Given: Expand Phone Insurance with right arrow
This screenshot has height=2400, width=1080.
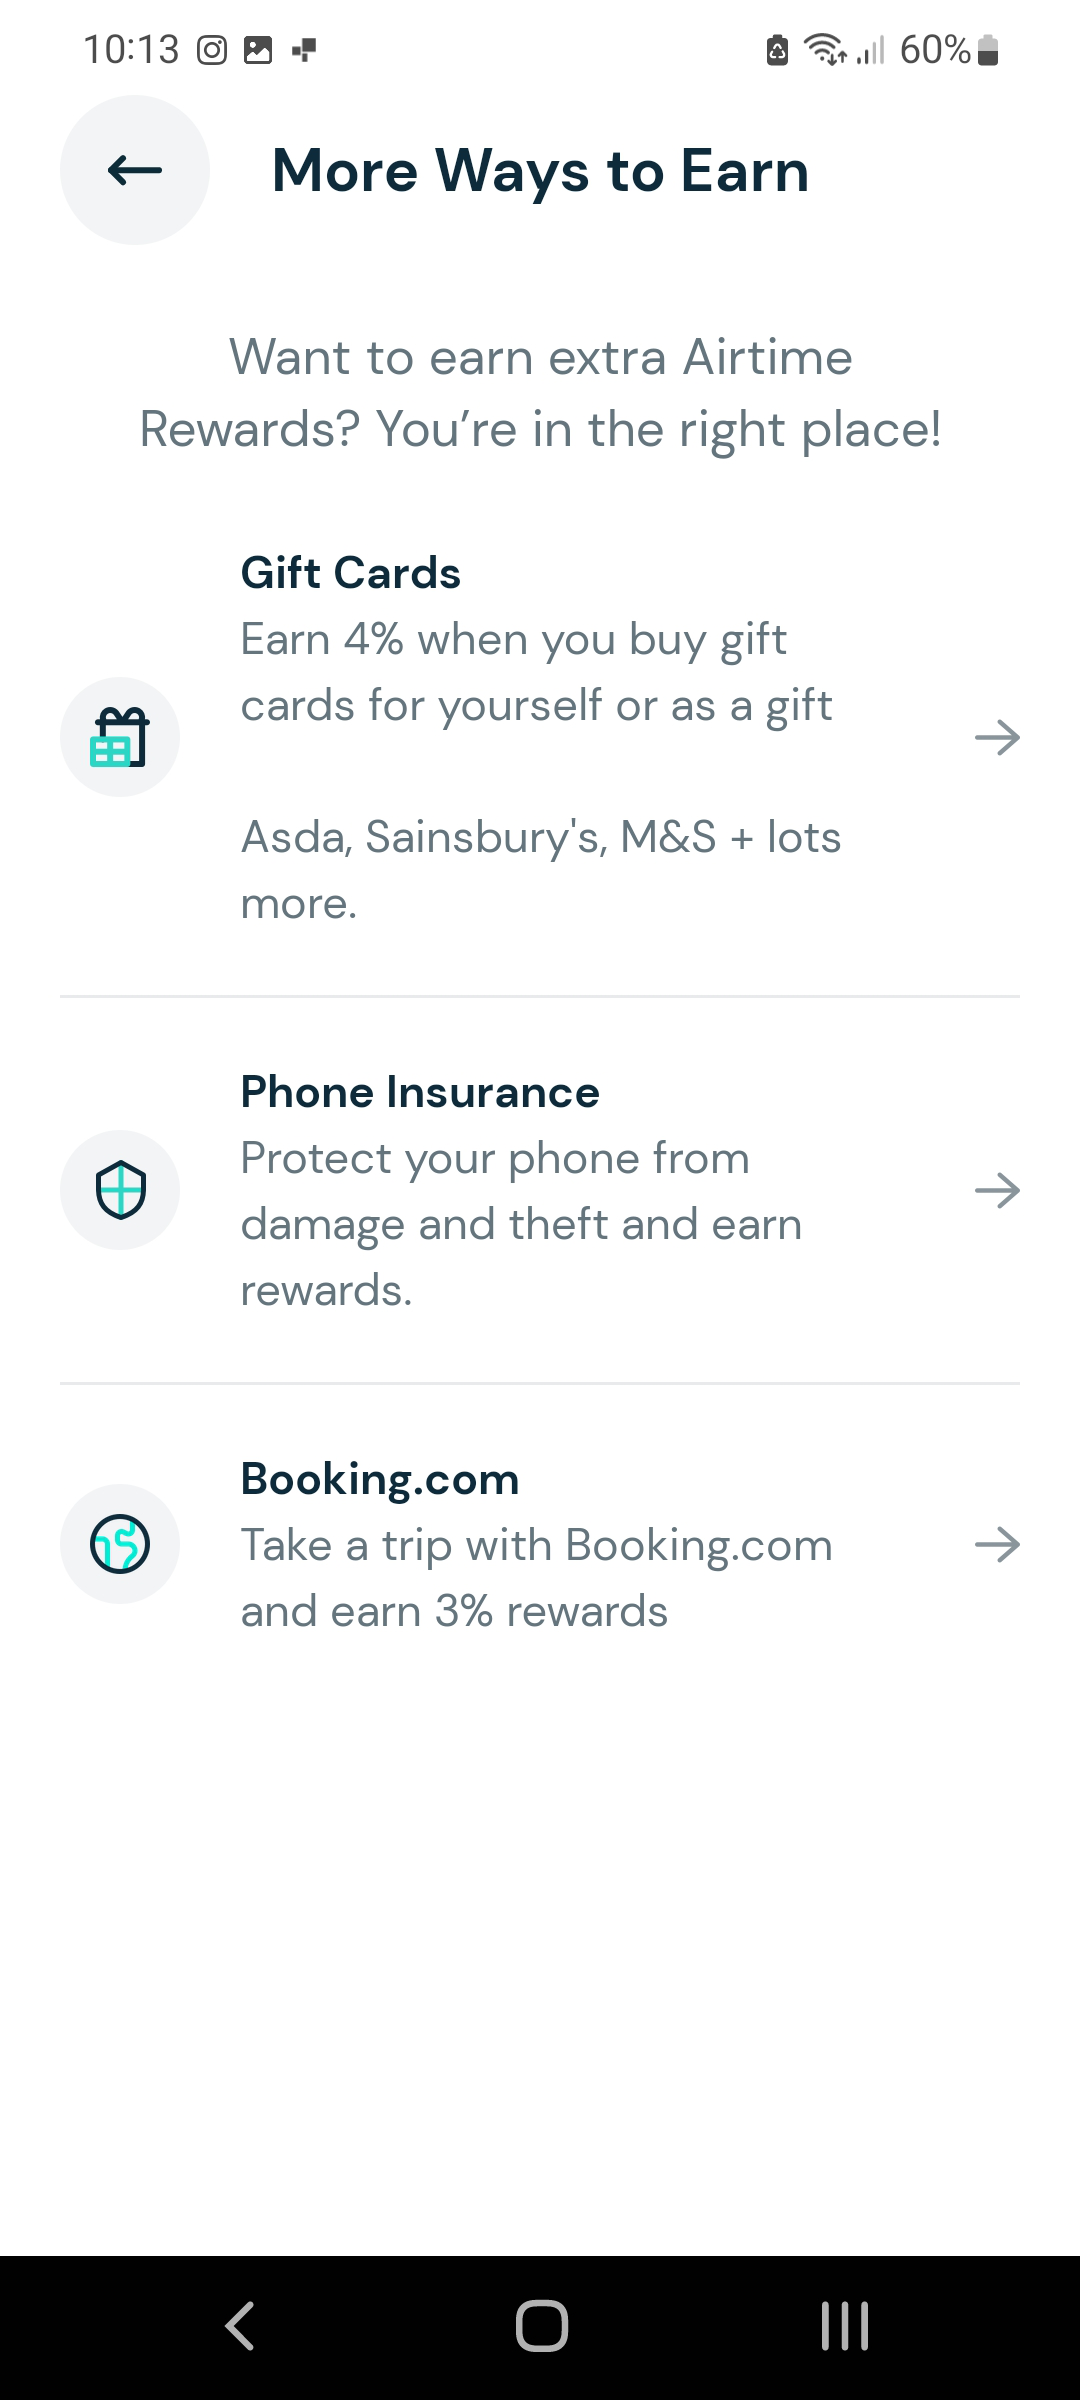Looking at the screenshot, I should pyautogui.click(x=997, y=1190).
